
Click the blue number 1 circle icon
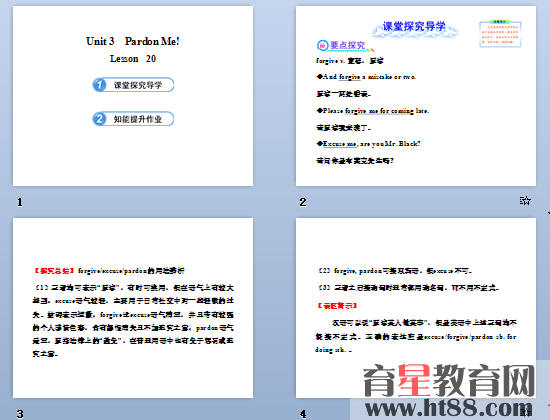(99, 85)
